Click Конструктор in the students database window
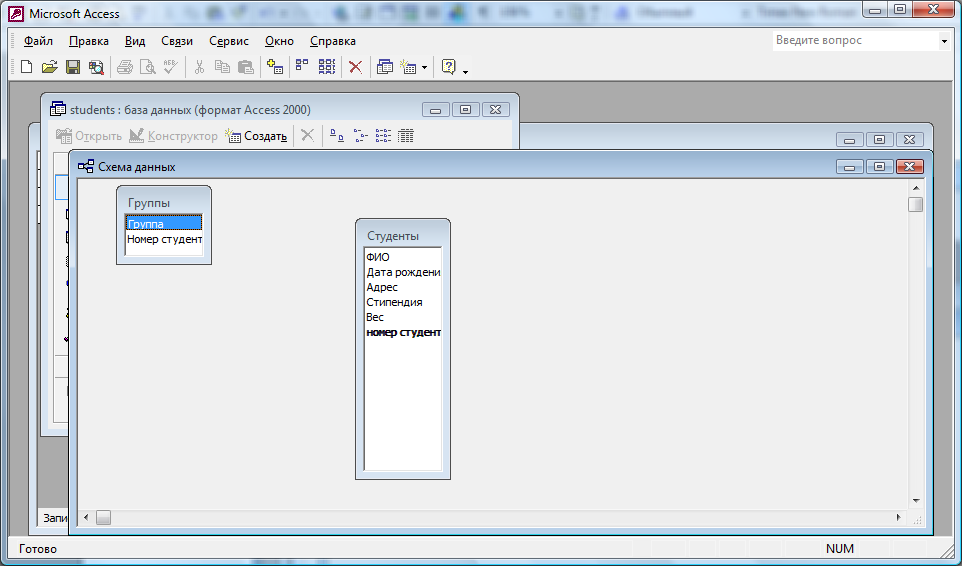Image resolution: width=962 pixels, height=566 pixels. tap(174, 136)
